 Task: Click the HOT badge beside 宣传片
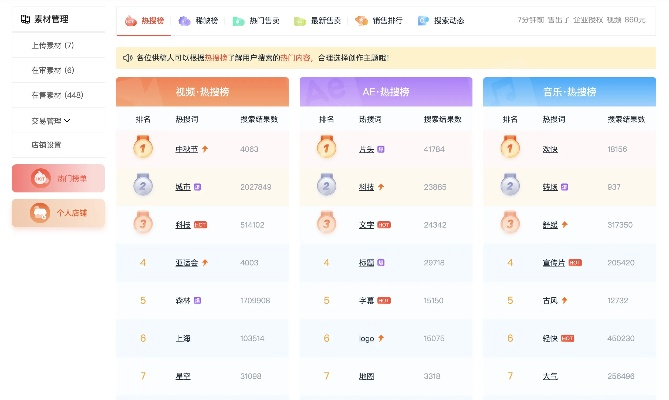click(575, 263)
